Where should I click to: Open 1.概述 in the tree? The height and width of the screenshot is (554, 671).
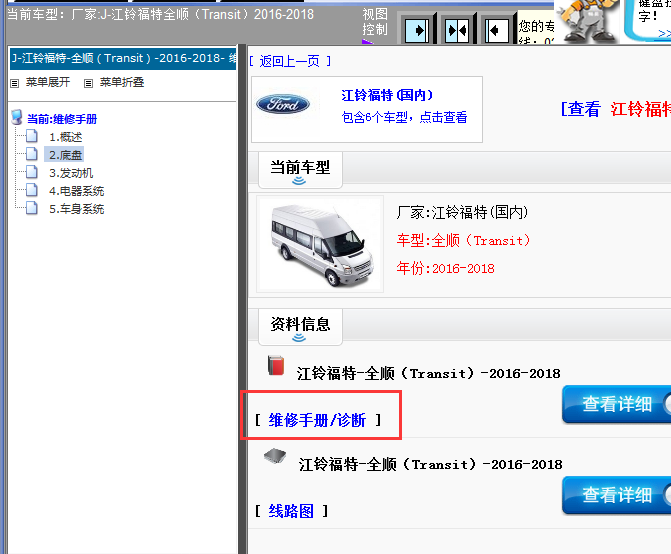pyautogui.click(x=65, y=137)
